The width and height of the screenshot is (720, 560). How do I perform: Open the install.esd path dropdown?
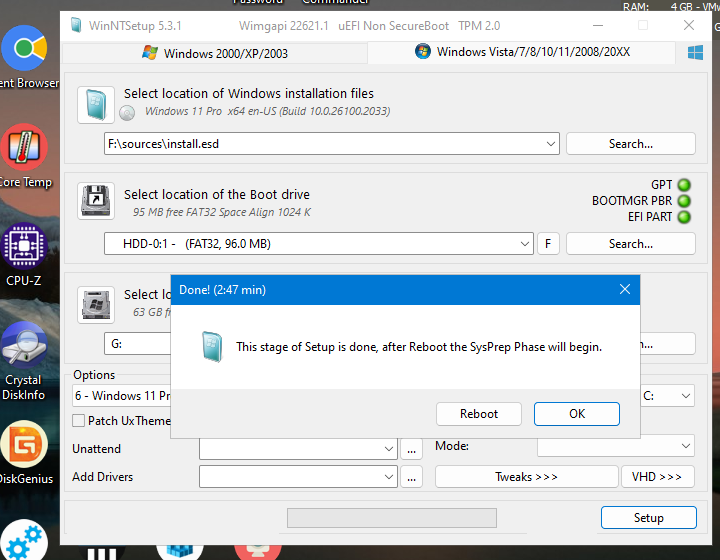(551, 144)
